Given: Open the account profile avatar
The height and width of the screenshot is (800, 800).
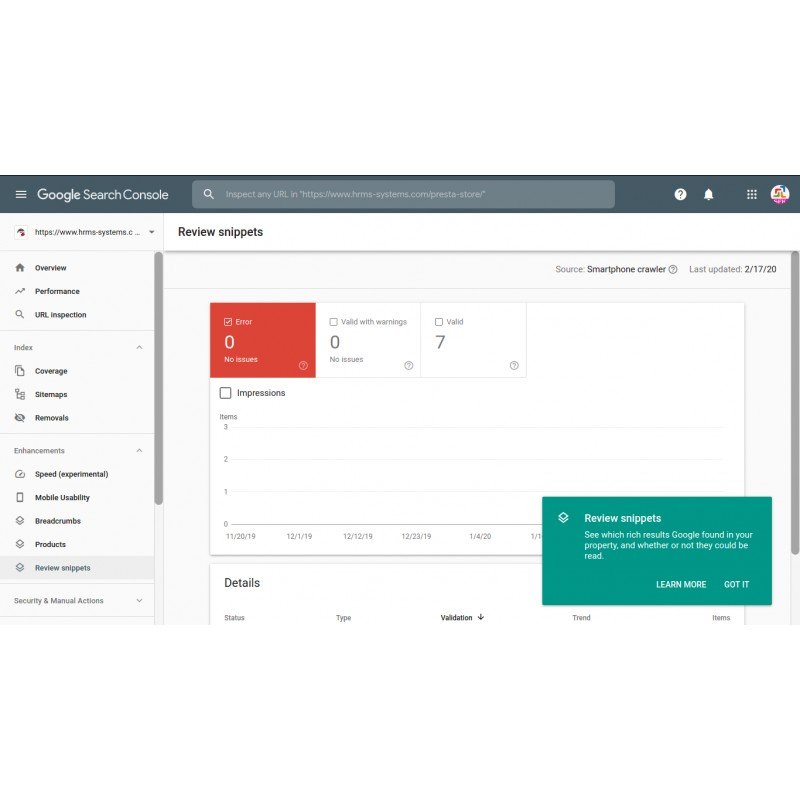Looking at the screenshot, I should click(780, 194).
